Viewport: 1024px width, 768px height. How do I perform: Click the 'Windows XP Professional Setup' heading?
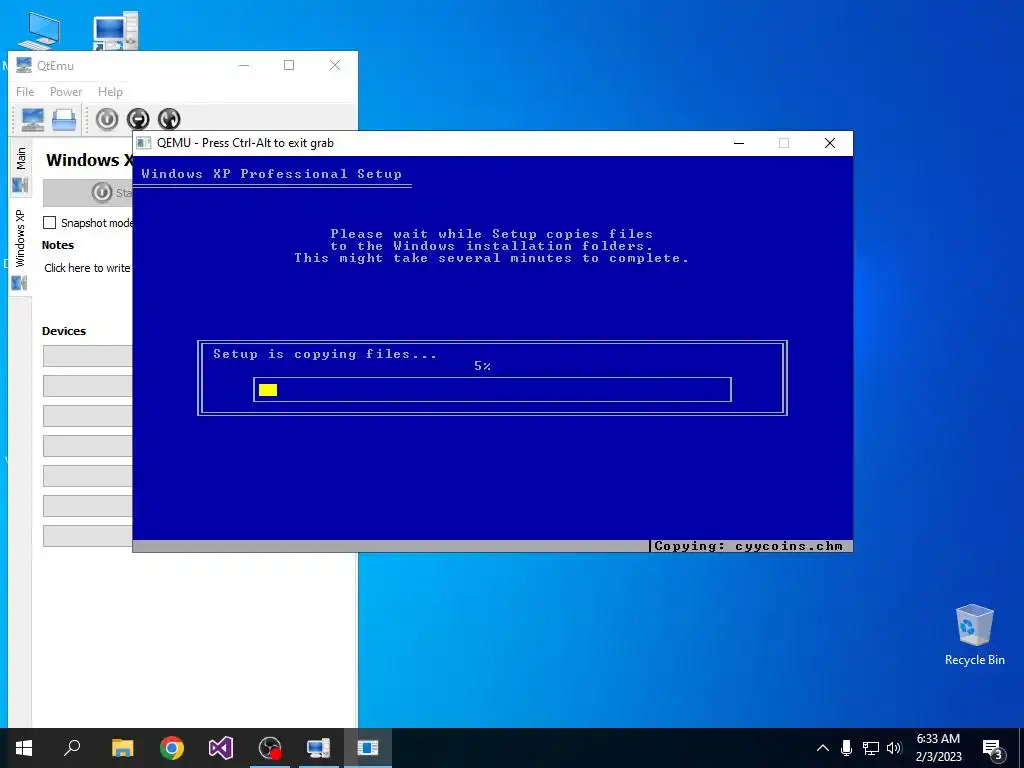tap(271, 174)
